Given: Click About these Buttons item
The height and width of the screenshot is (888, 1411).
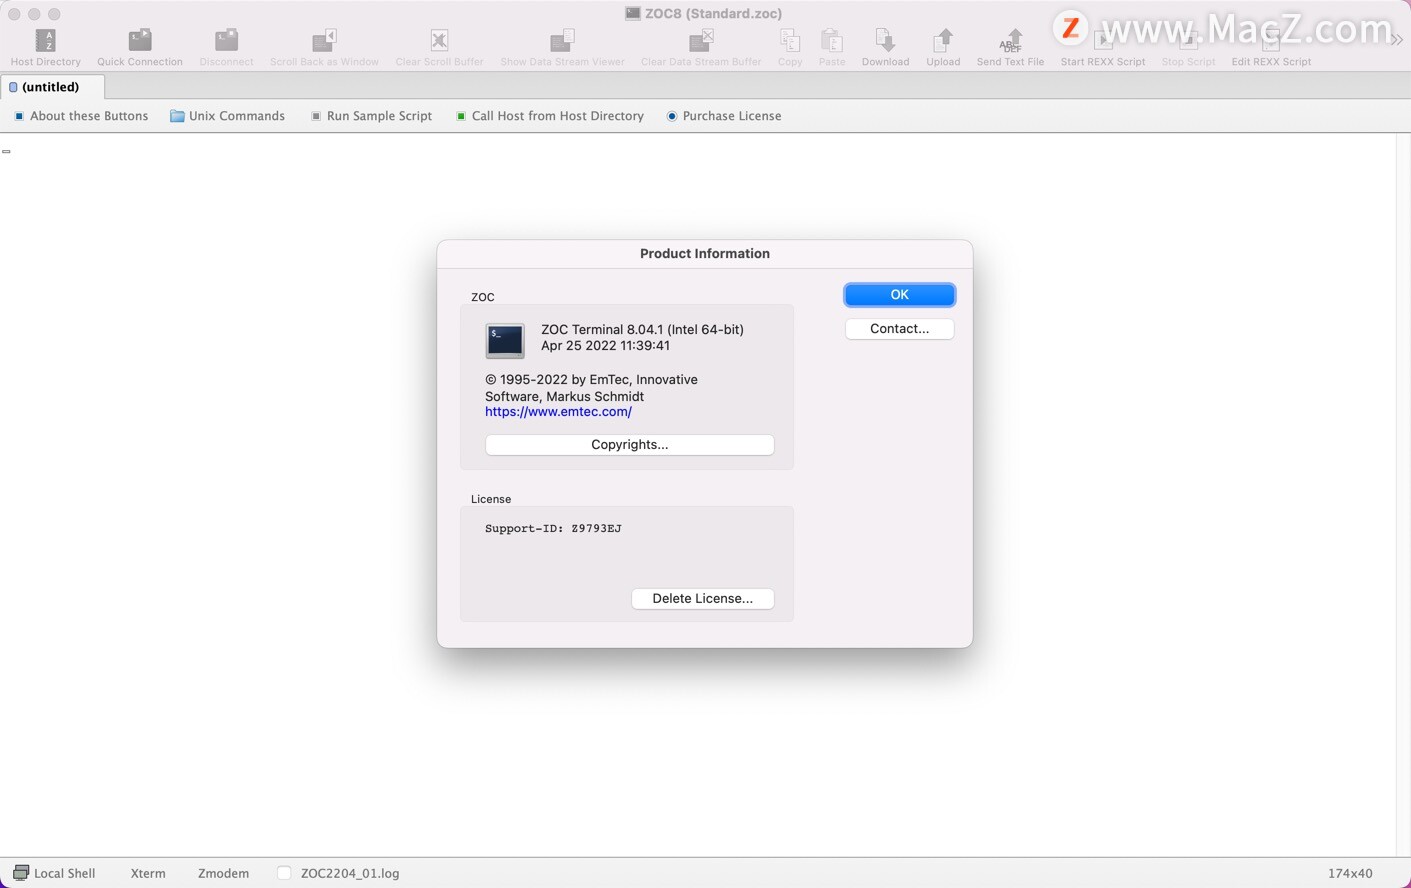Looking at the screenshot, I should point(81,116).
